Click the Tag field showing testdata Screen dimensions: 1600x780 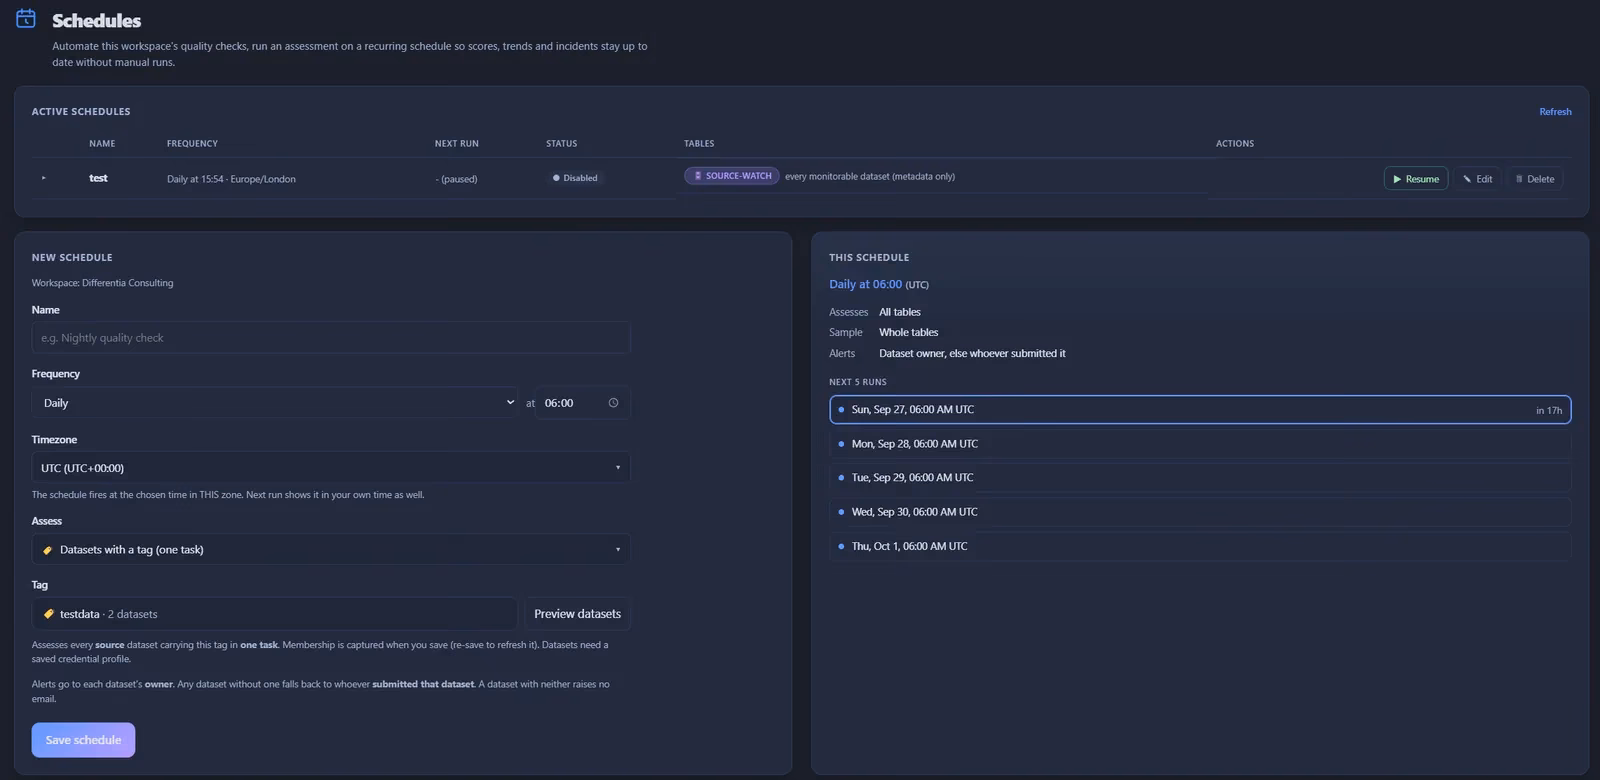click(x=275, y=614)
